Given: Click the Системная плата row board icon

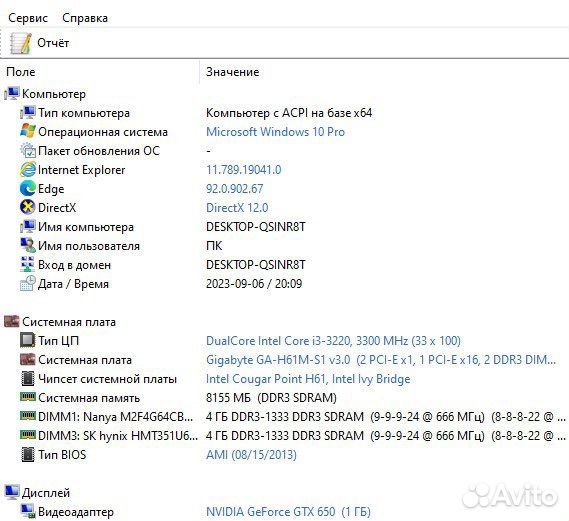Looking at the screenshot, I should click(28, 360).
